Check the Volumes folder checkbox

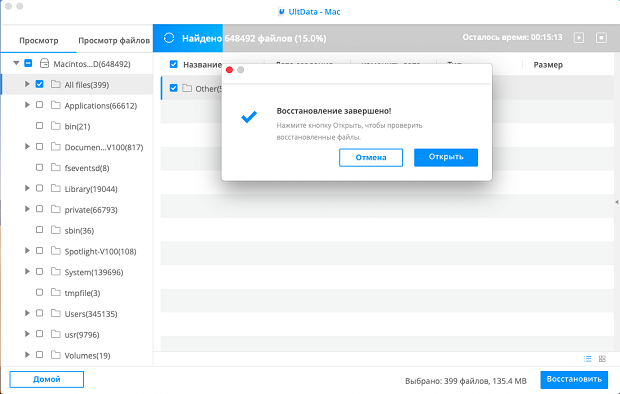point(39,354)
